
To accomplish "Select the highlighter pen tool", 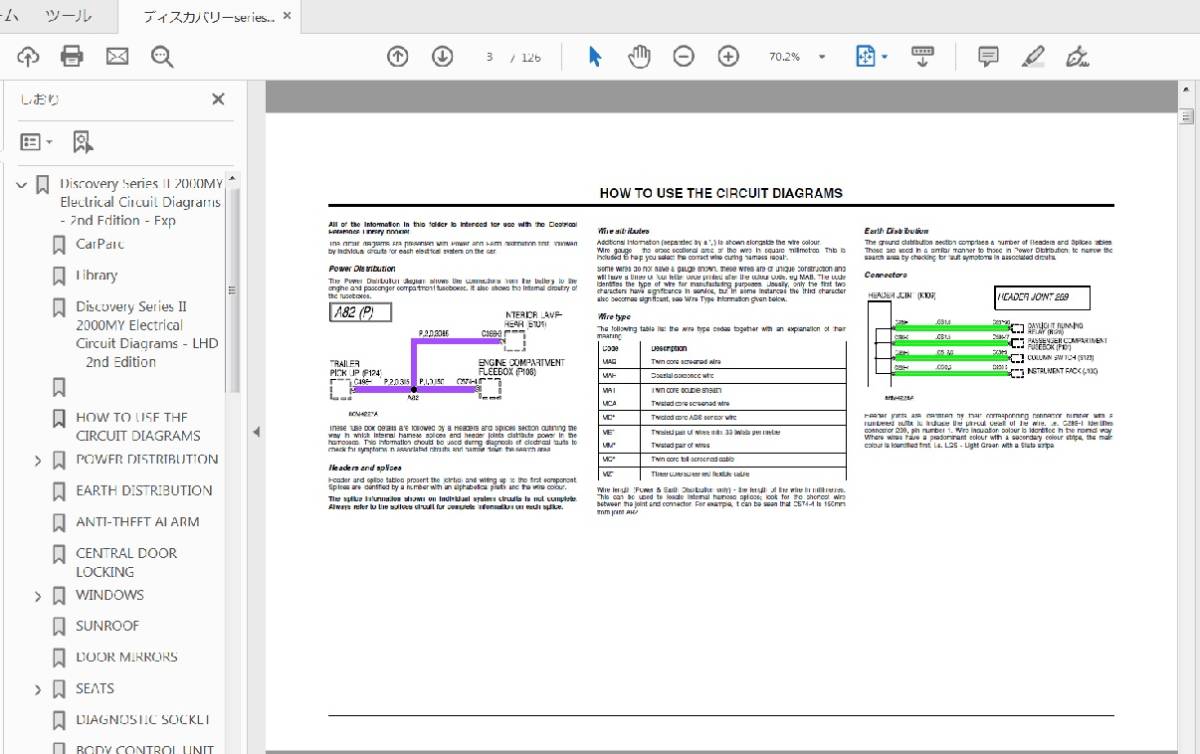I will point(1033,56).
